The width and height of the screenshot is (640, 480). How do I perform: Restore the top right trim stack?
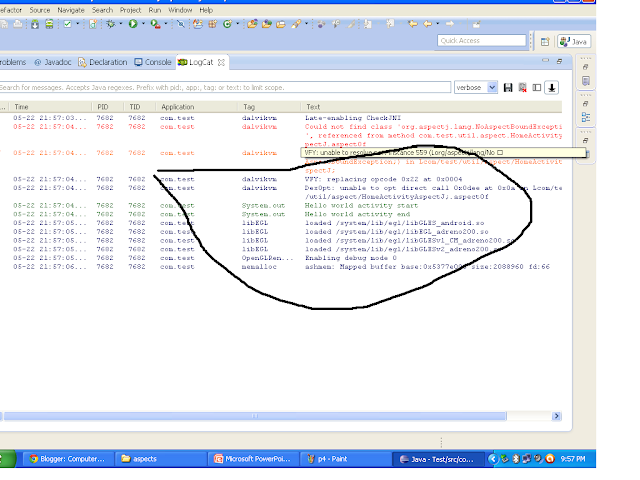[x=586, y=67]
